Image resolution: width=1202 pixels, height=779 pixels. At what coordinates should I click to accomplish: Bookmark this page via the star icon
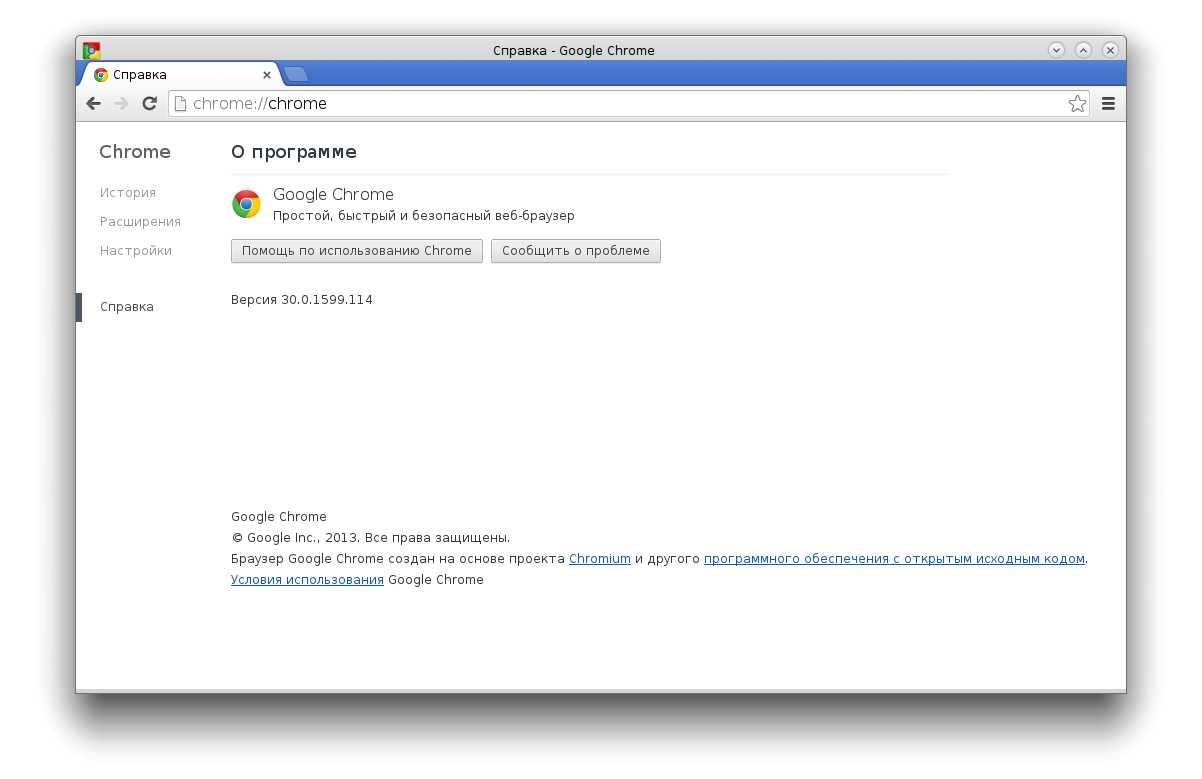coord(1077,103)
